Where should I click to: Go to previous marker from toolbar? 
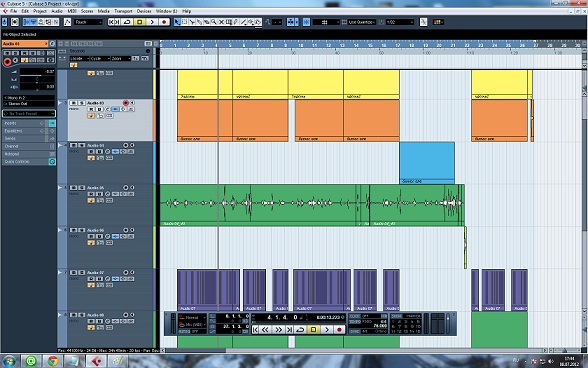click(111, 22)
